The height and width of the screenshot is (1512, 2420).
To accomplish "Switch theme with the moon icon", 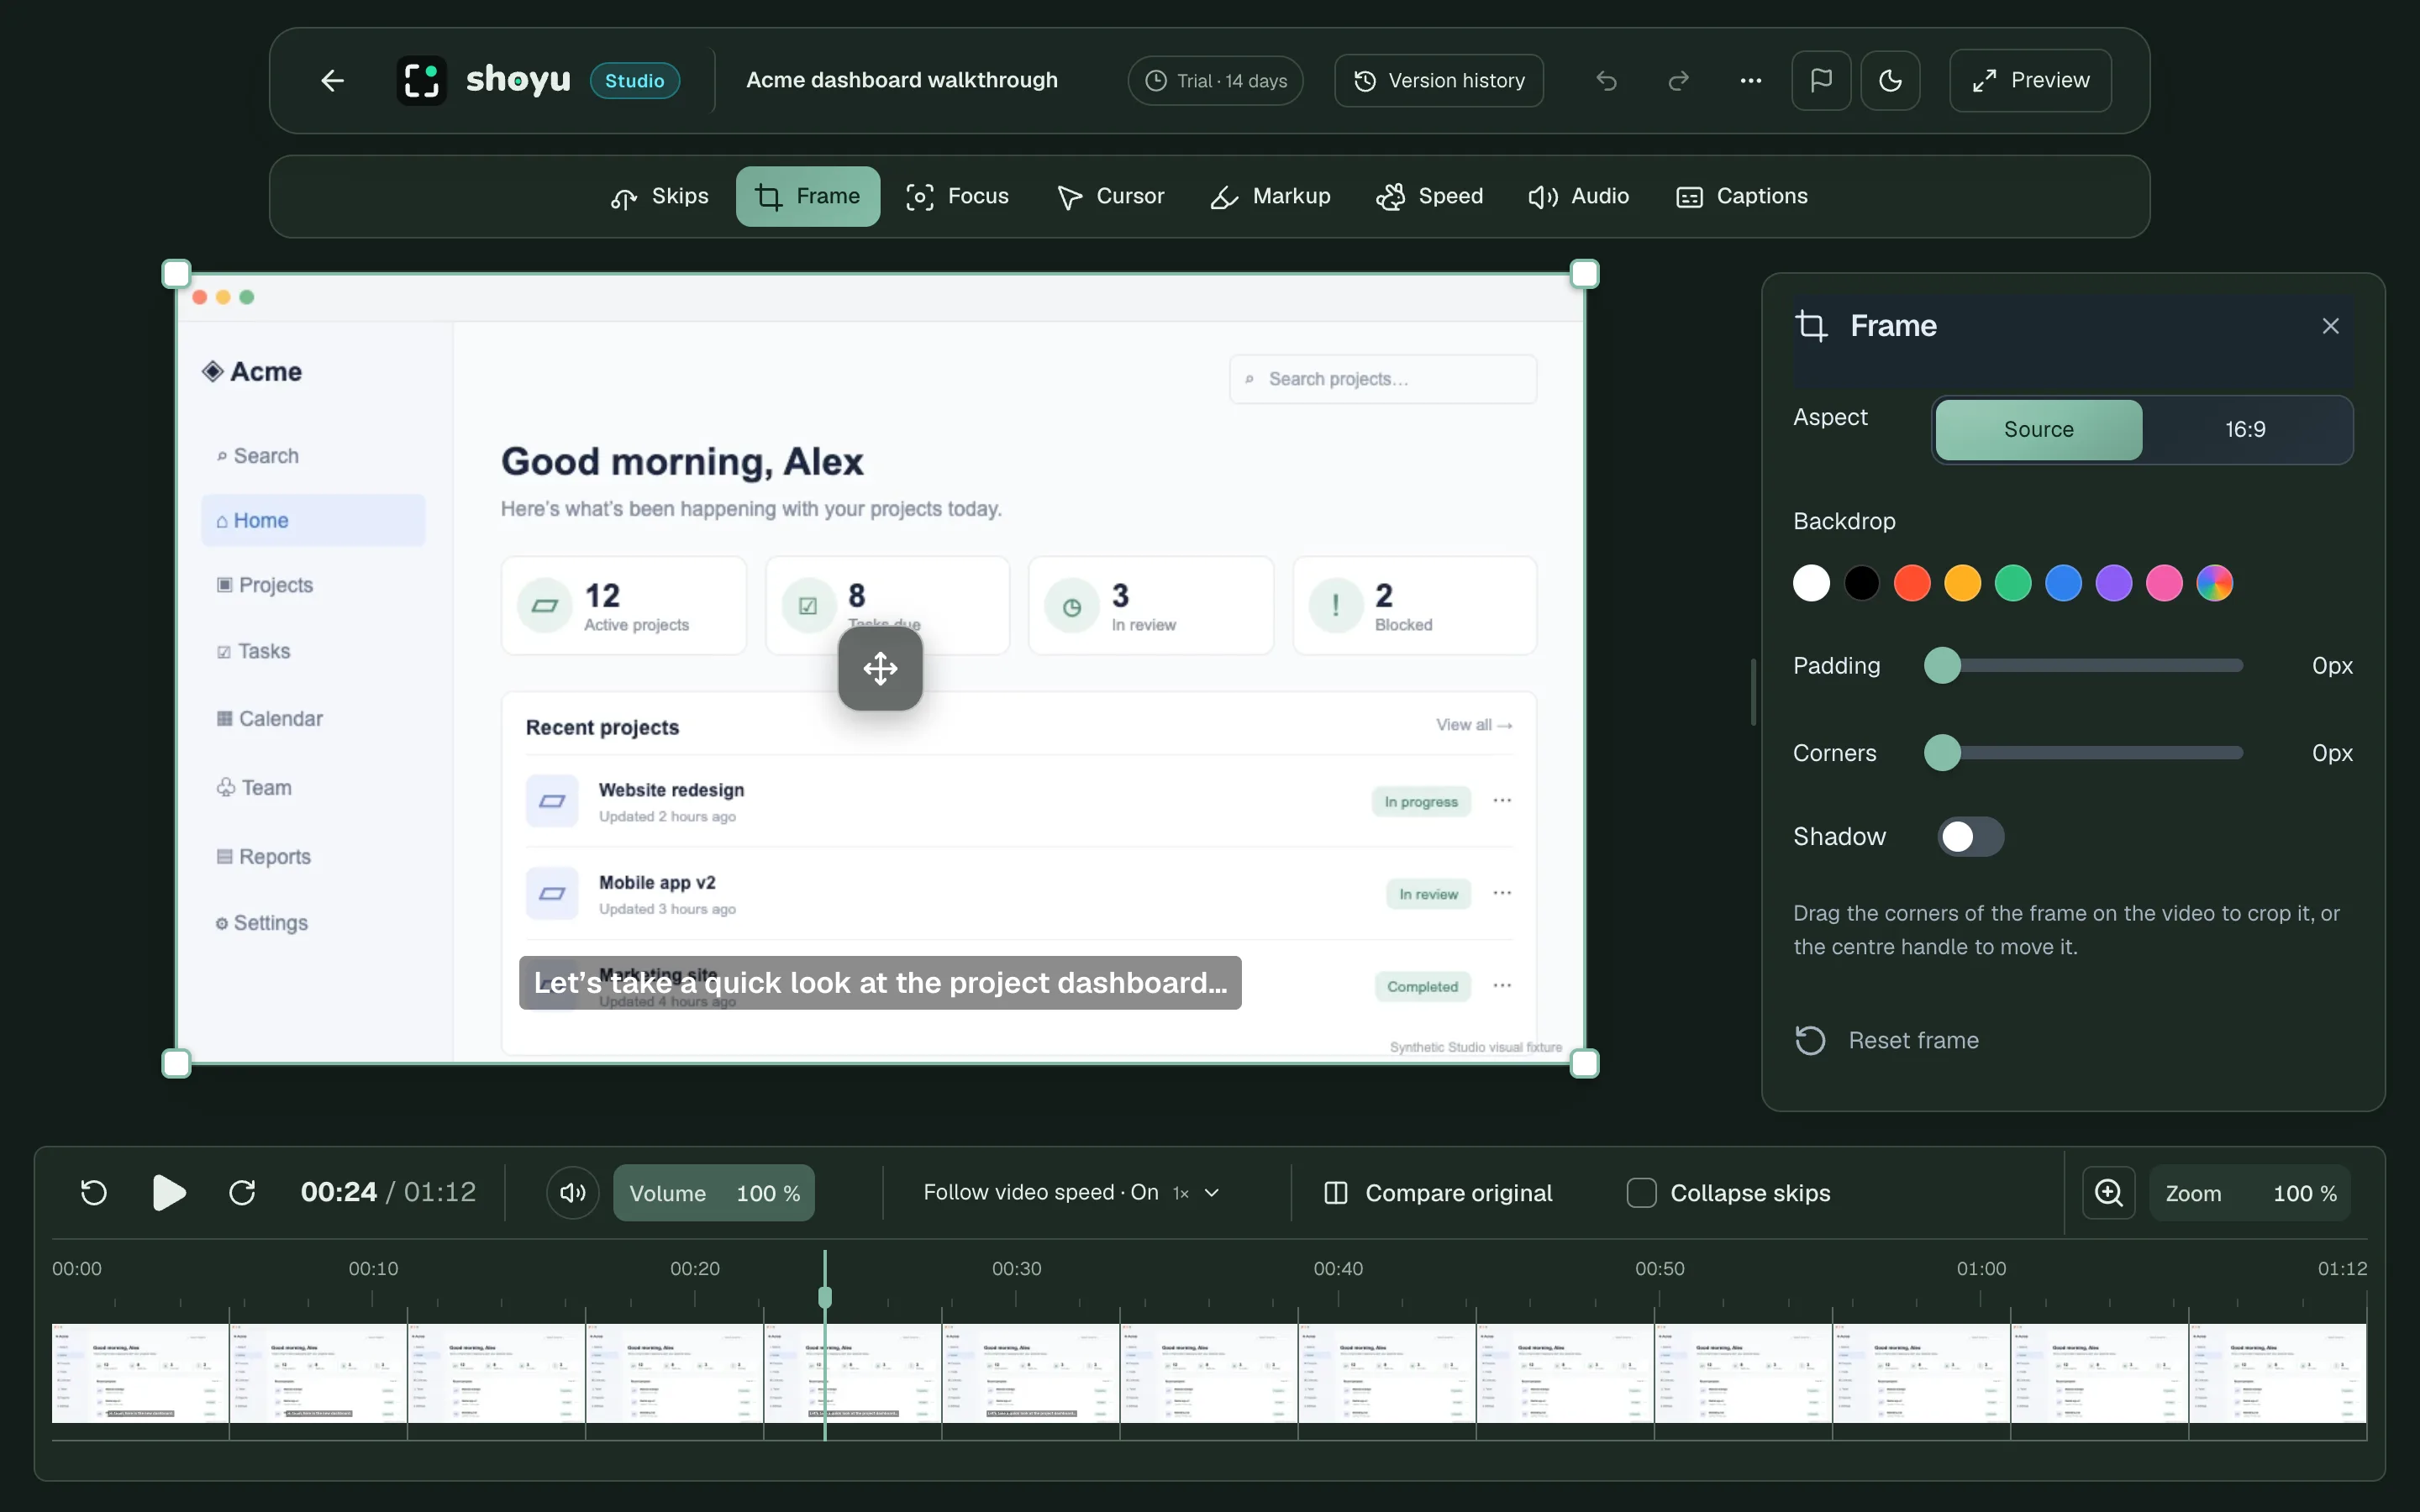I will [x=1890, y=80].
